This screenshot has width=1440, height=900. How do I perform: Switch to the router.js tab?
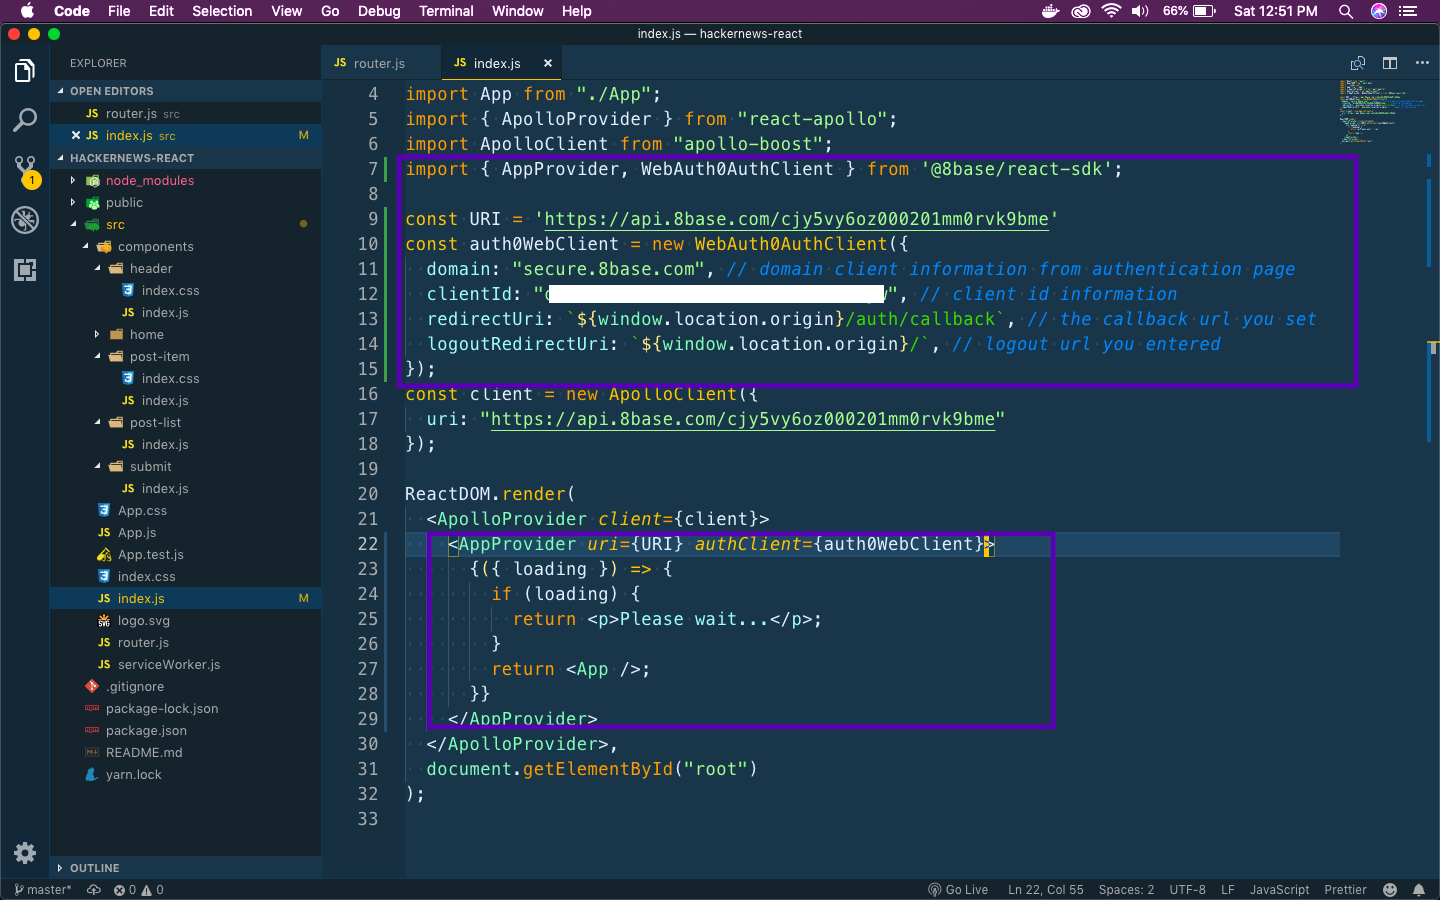click(380, 63)
